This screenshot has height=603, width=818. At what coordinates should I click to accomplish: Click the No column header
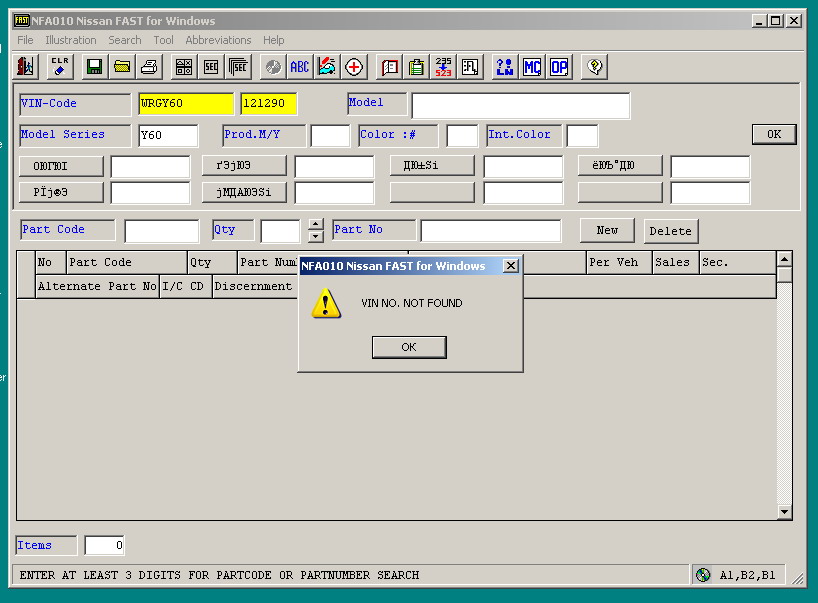coord(51,262)
